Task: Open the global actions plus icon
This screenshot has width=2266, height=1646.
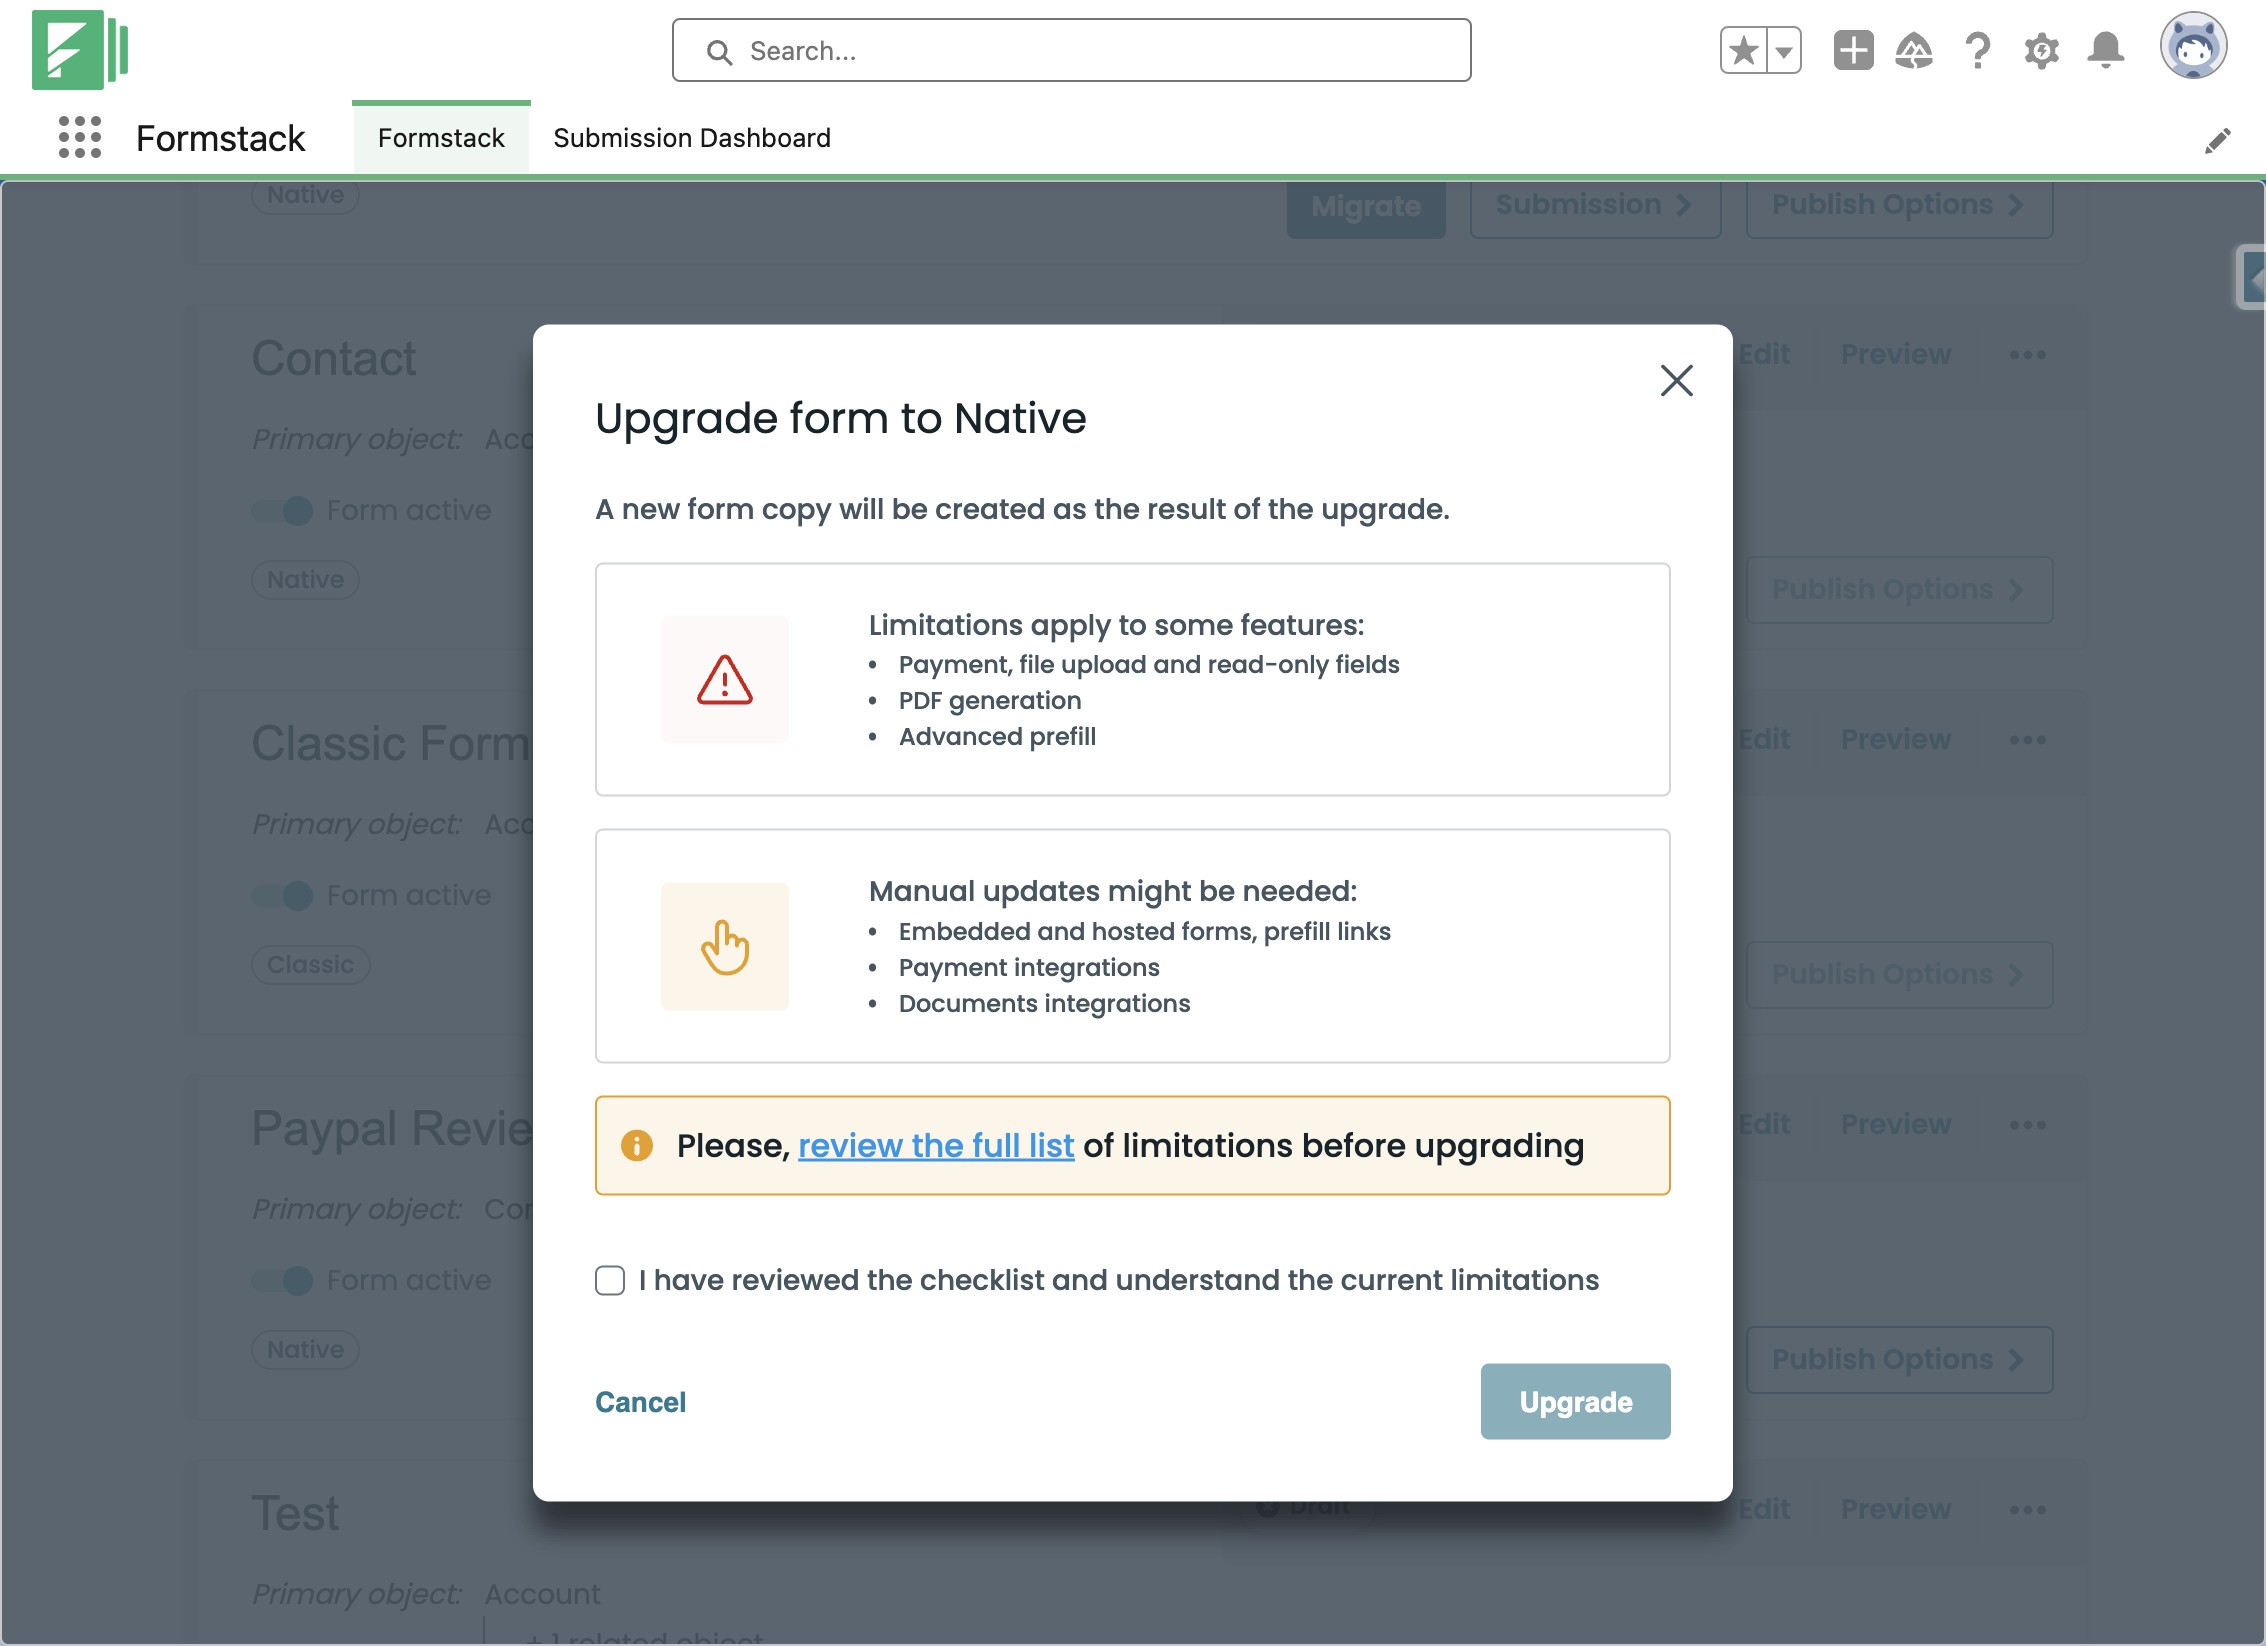Action: pos(1852,50)
